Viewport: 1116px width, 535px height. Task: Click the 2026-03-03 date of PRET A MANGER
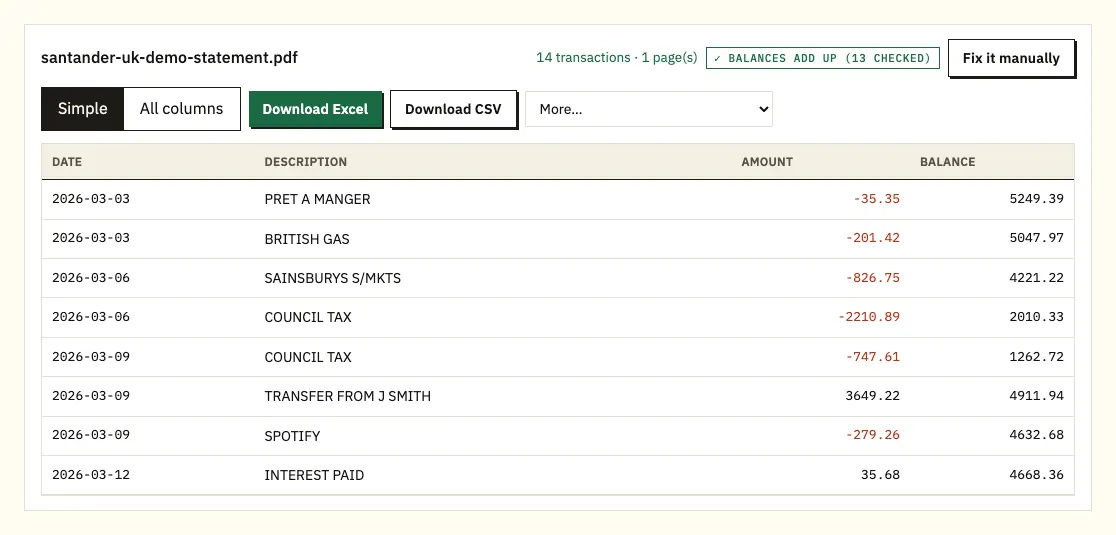pos(91,199)
